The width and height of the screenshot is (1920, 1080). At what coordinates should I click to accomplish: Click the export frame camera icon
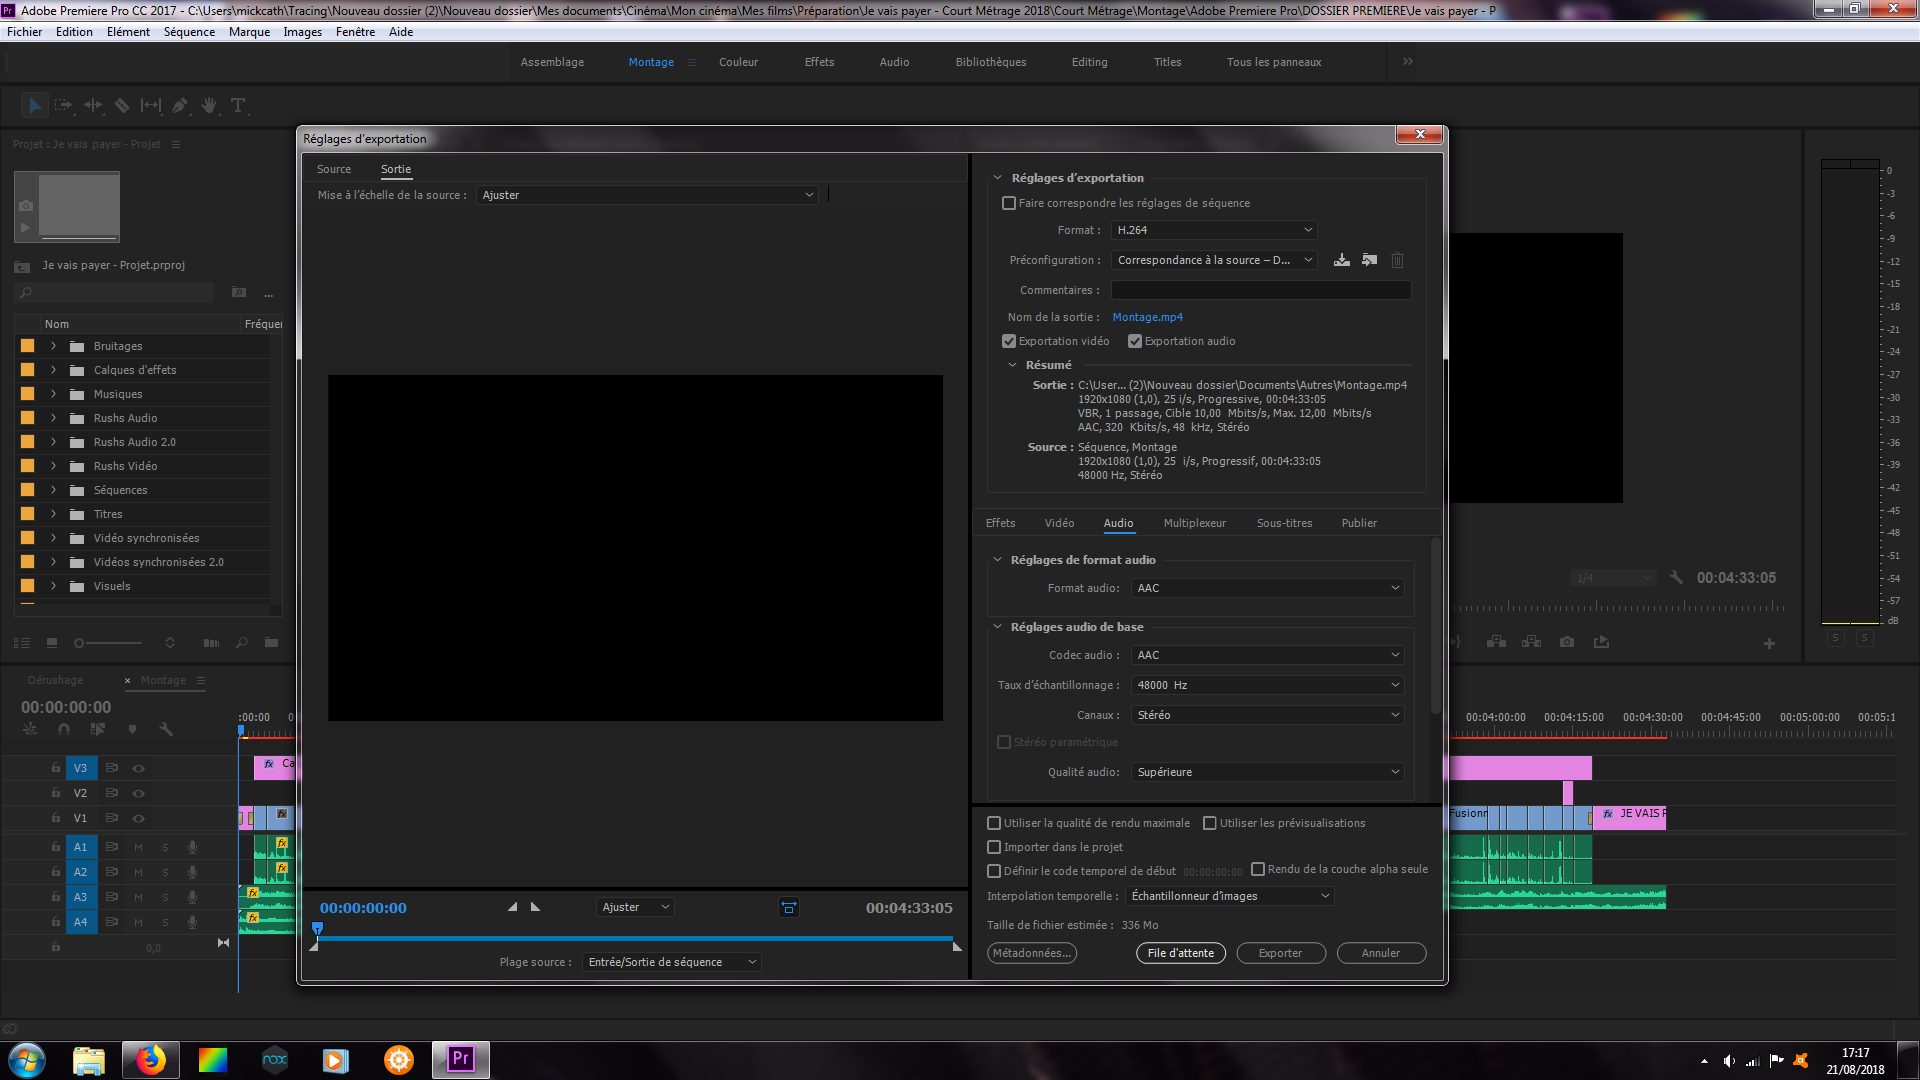pyautogui.click(x=1567, y=642)
